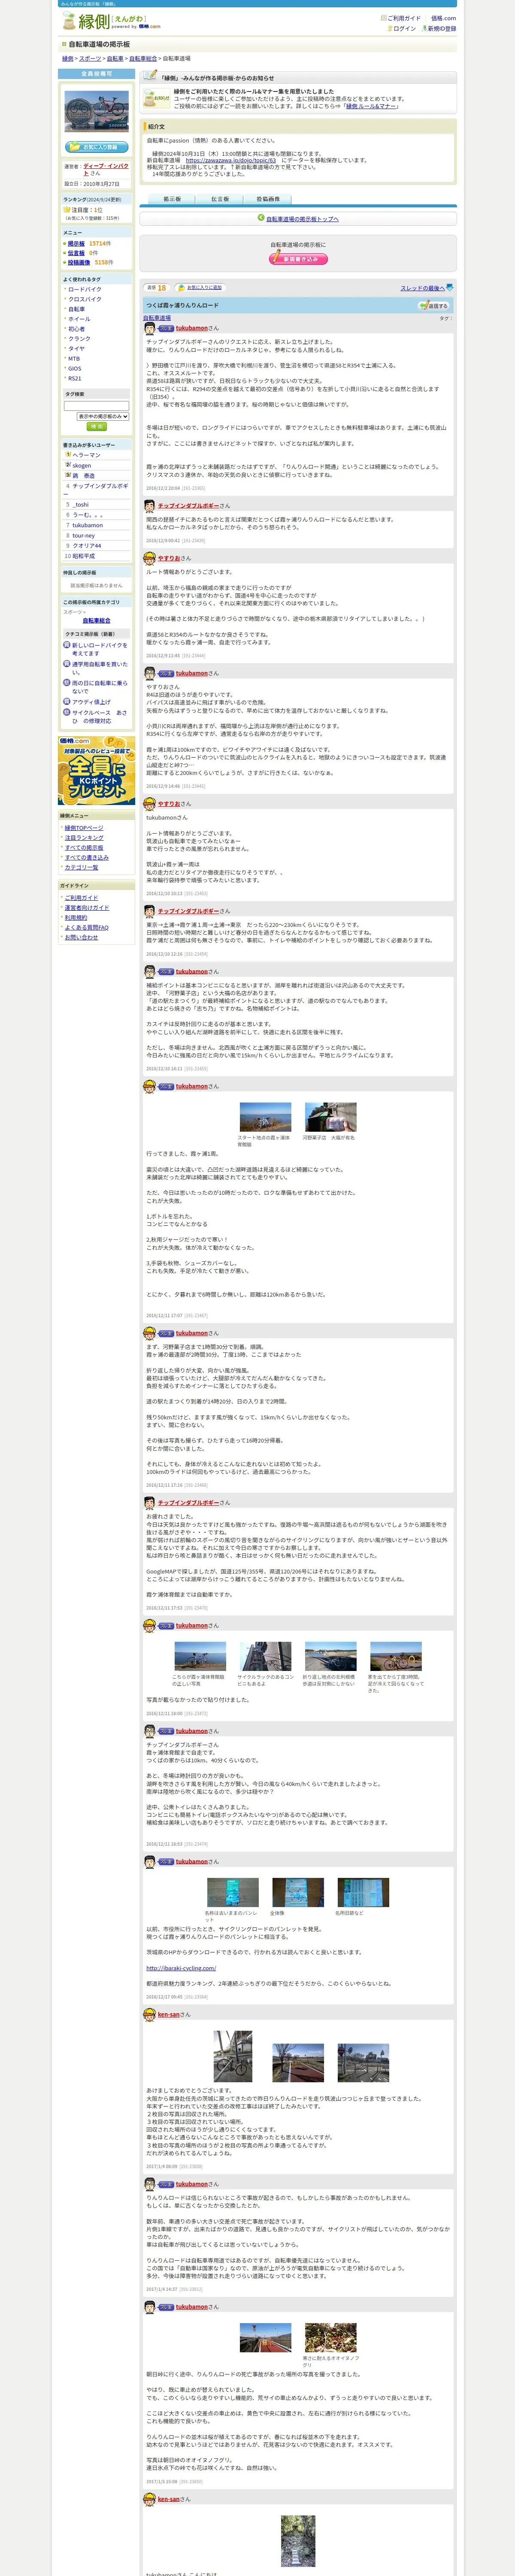Click post ID [191-23365] link
515x2576 pixels.
pyautogui.click(x=193, y=488)
